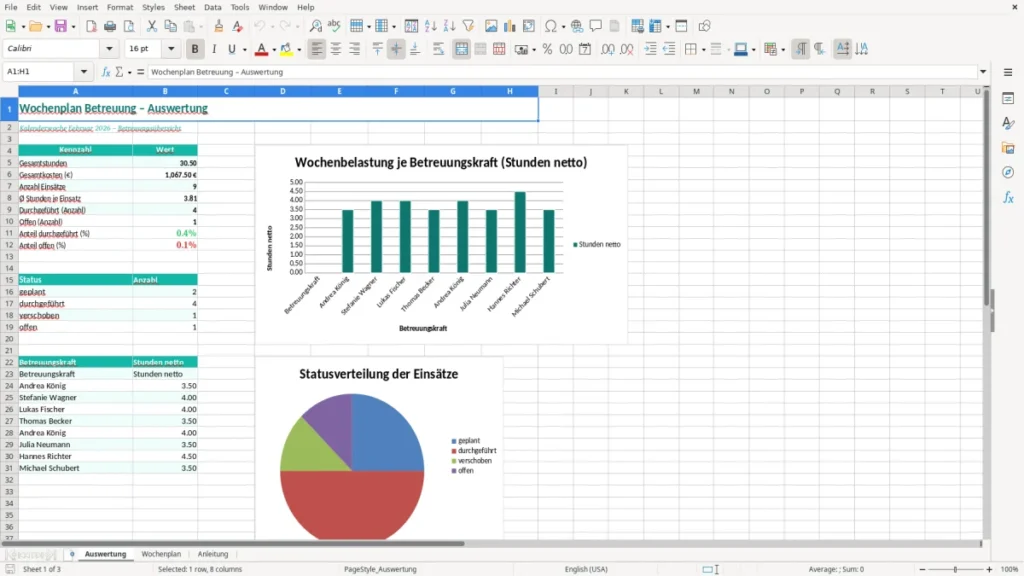Switch to the Anleitung sheet tab

coord(213,554)
